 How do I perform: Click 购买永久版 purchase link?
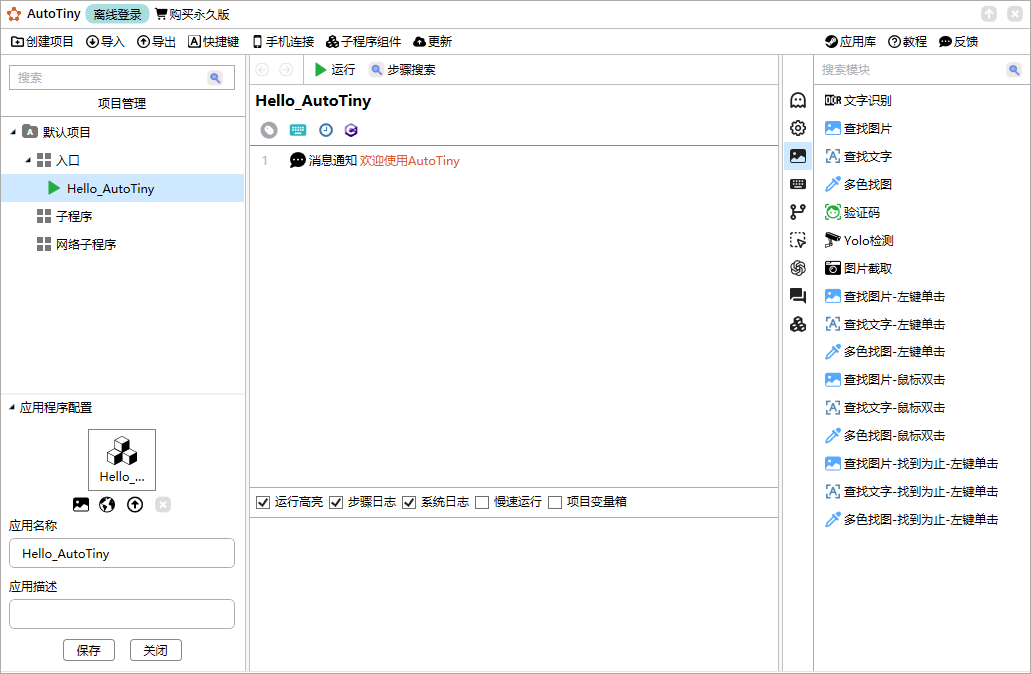[192, 14]
